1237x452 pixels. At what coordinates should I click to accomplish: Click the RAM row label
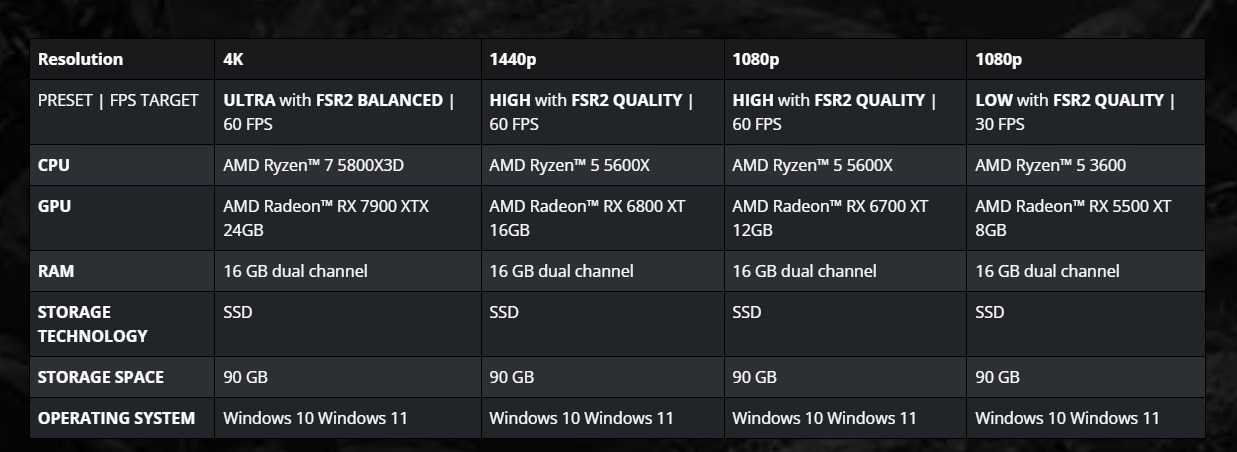(56, 271)
